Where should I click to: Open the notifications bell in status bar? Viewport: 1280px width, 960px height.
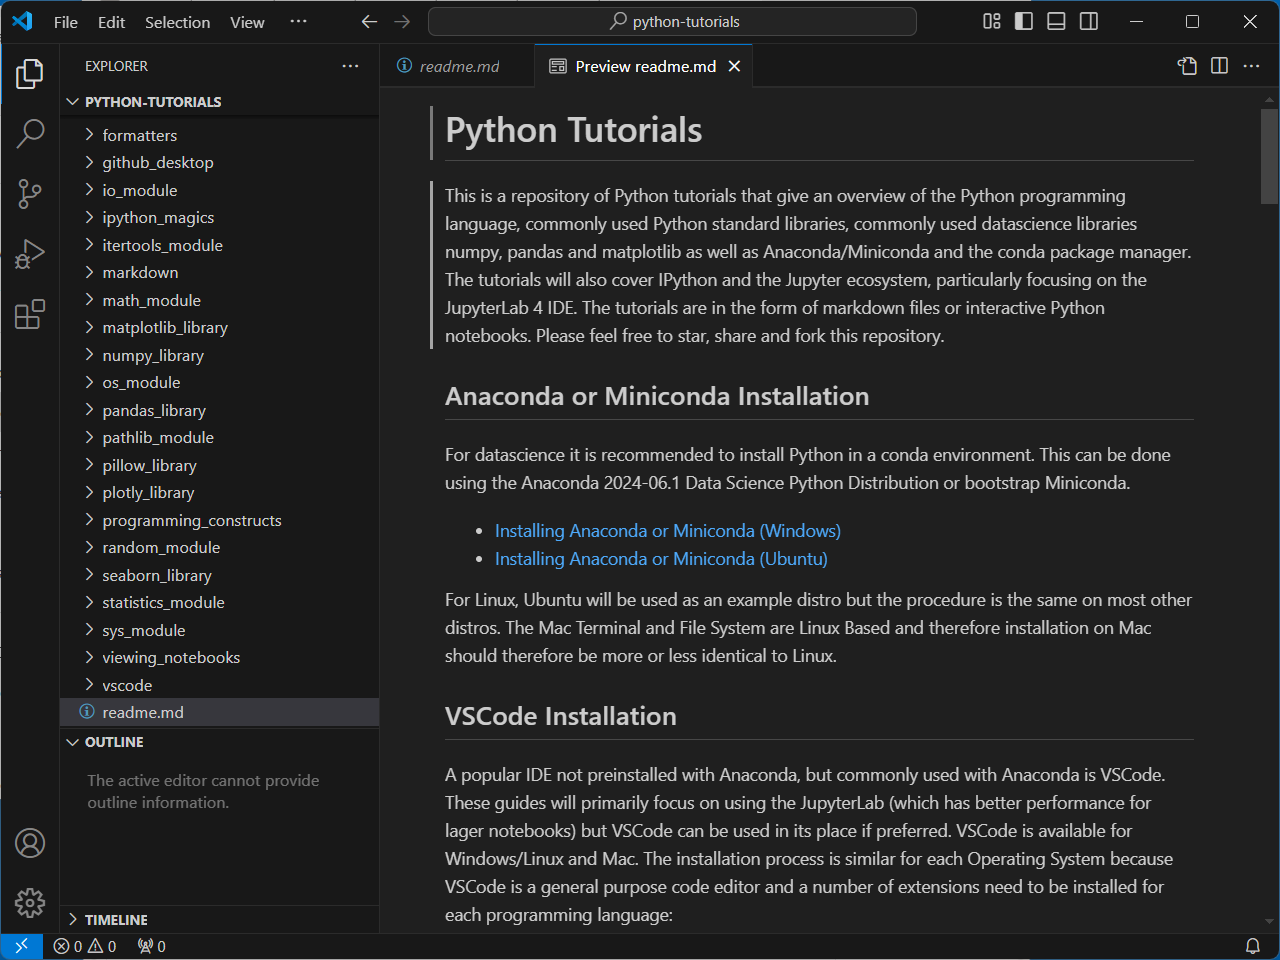point(1252,946)
